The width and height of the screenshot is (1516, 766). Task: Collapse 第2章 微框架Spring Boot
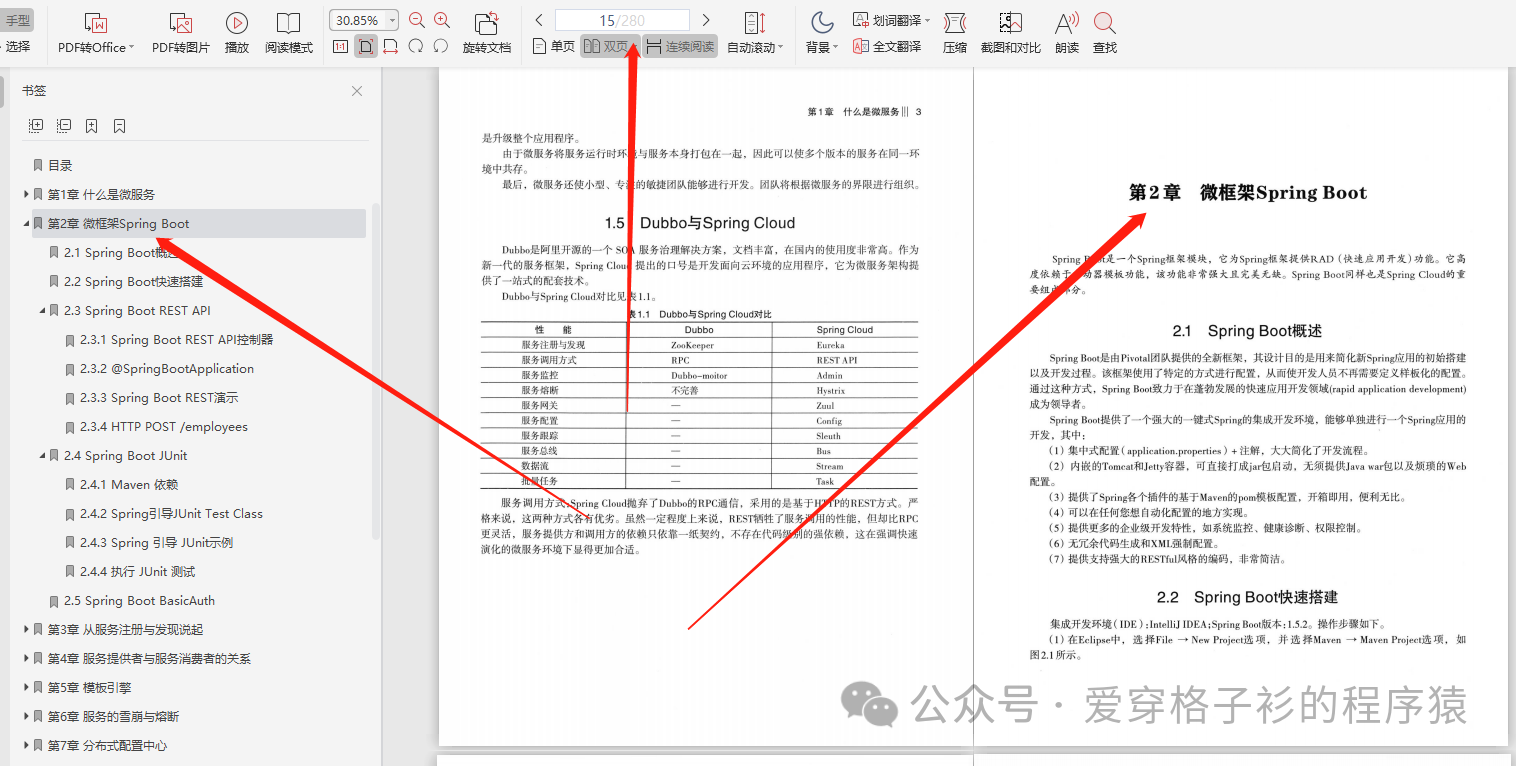coord(26,224)
